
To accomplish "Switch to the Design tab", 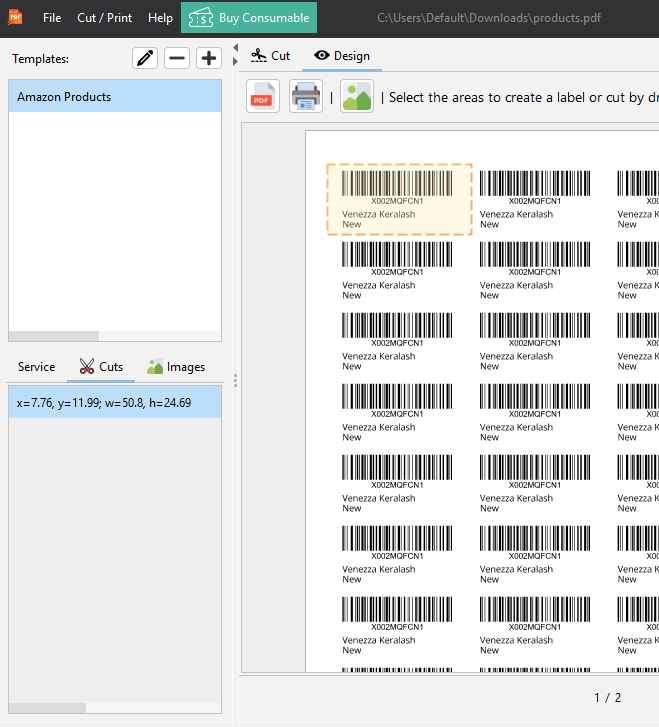I will coord(342,56).
